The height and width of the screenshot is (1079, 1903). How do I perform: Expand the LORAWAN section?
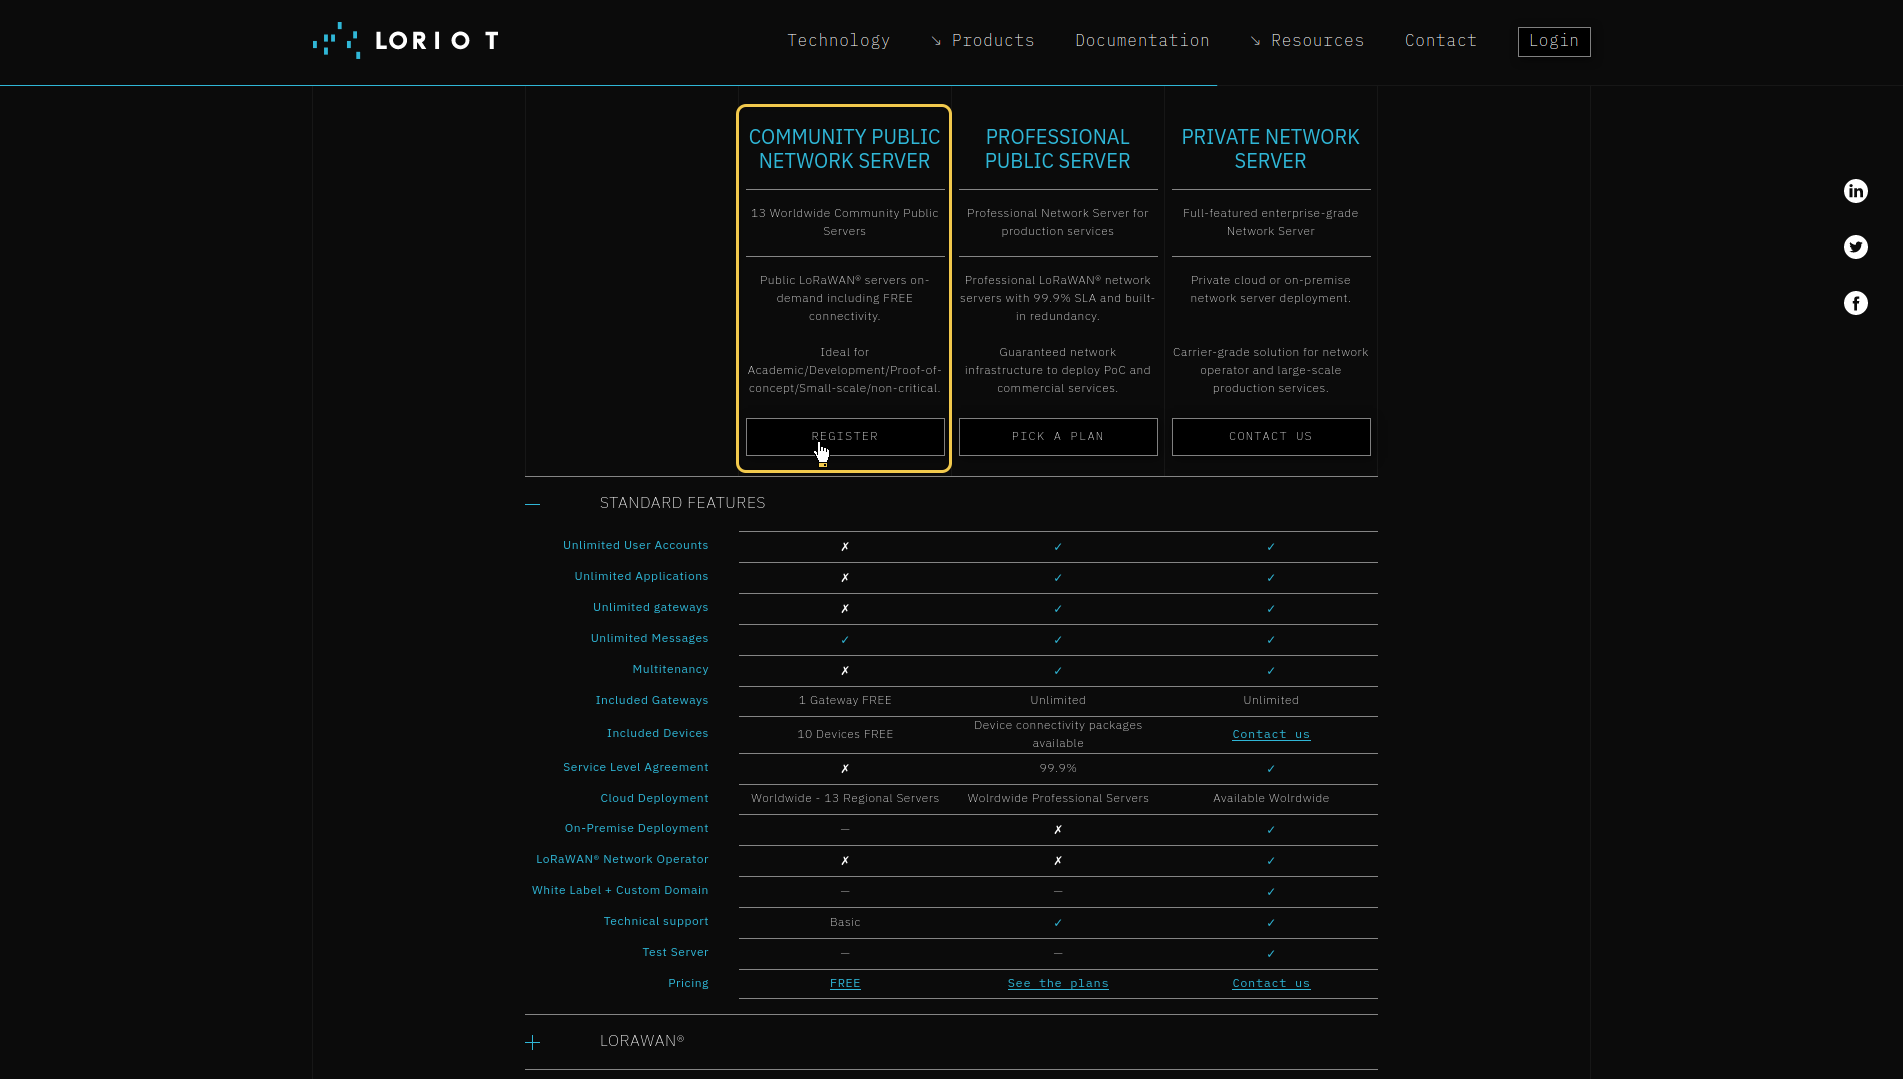tap(533, 1042)
